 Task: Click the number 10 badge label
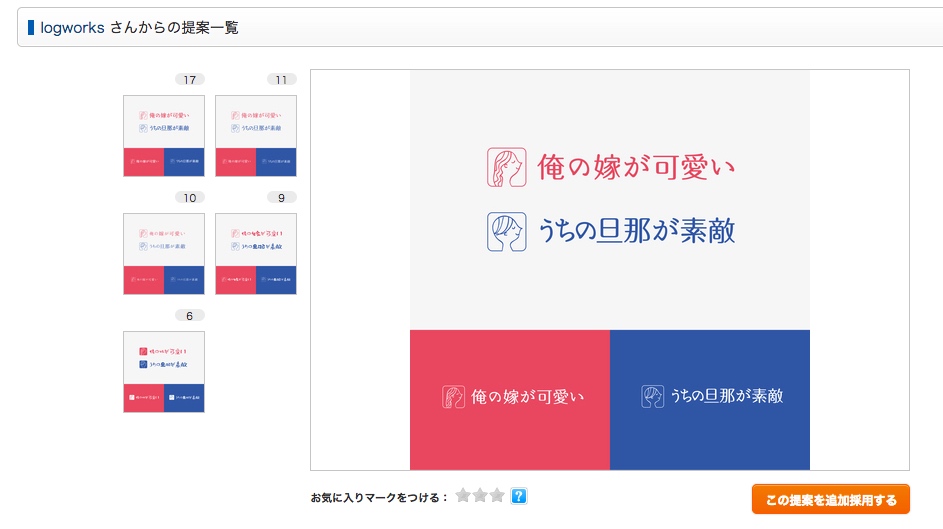[190, 197]
